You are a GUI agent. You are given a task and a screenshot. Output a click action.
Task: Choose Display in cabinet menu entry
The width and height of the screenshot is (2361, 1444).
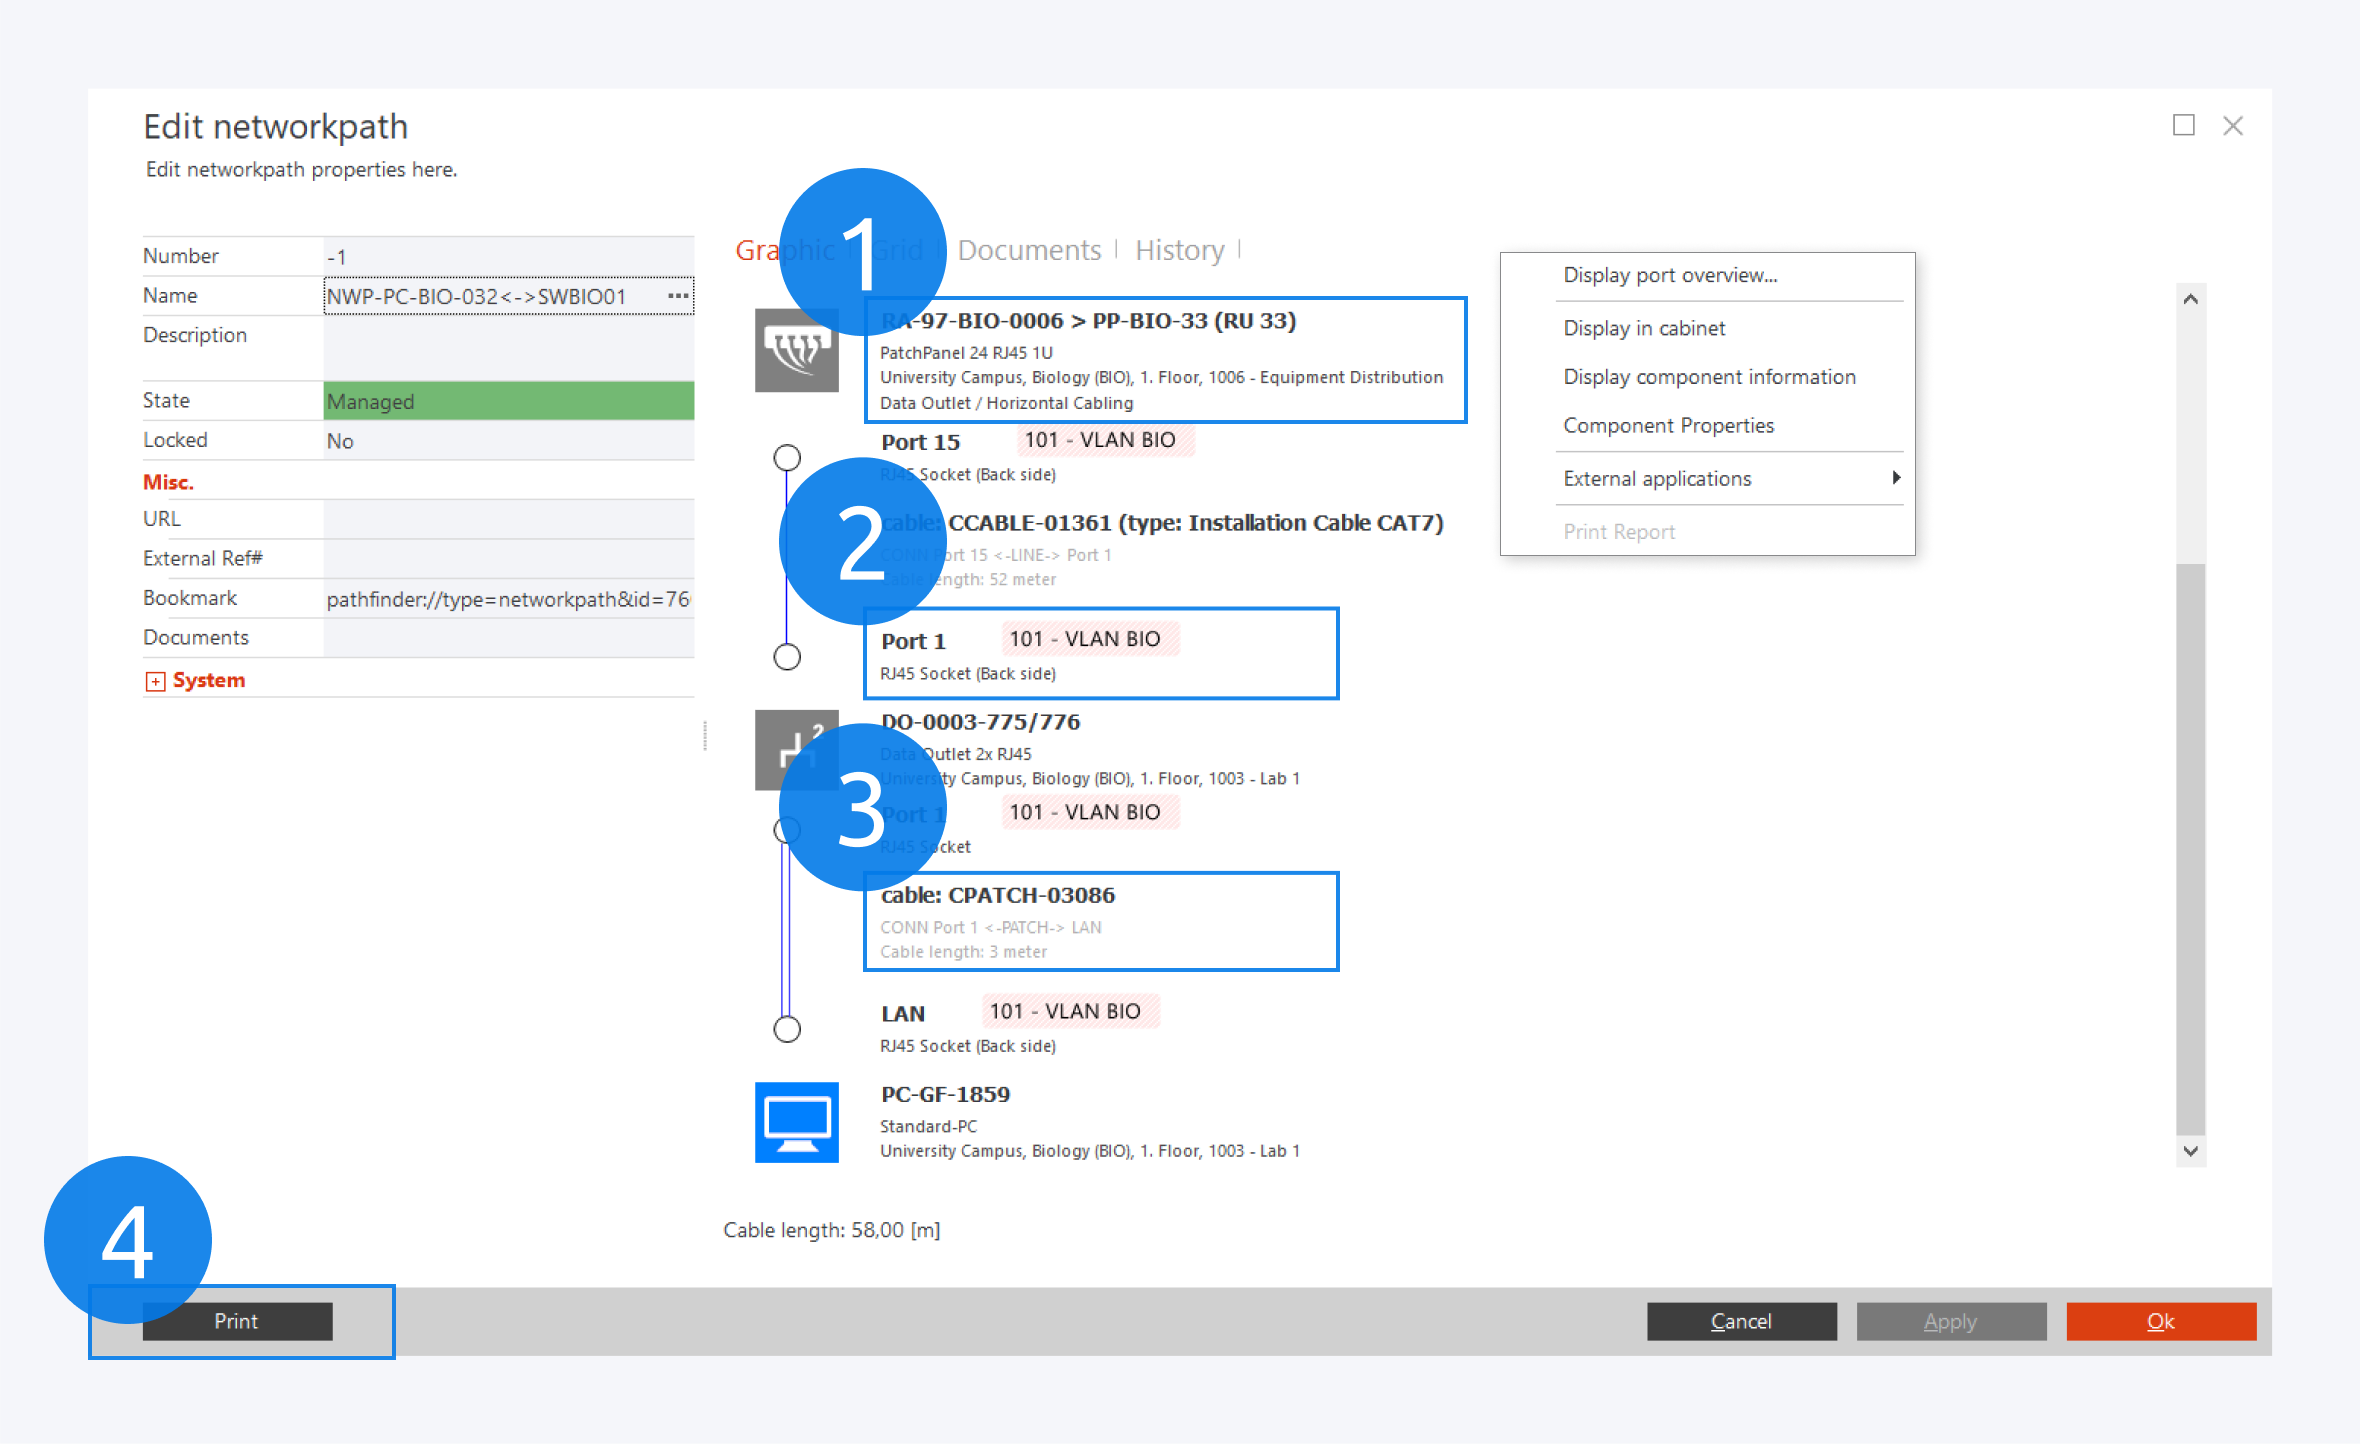tap(1643, 328)
